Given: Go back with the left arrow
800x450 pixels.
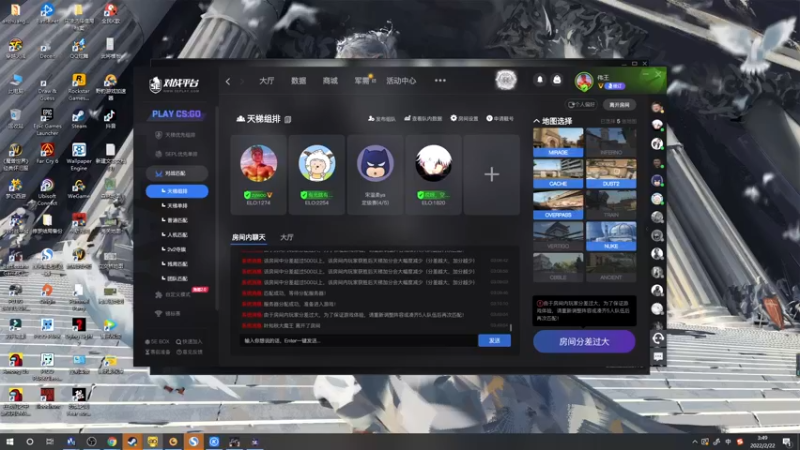Looking at the screenshot, I should click(228, 81).
